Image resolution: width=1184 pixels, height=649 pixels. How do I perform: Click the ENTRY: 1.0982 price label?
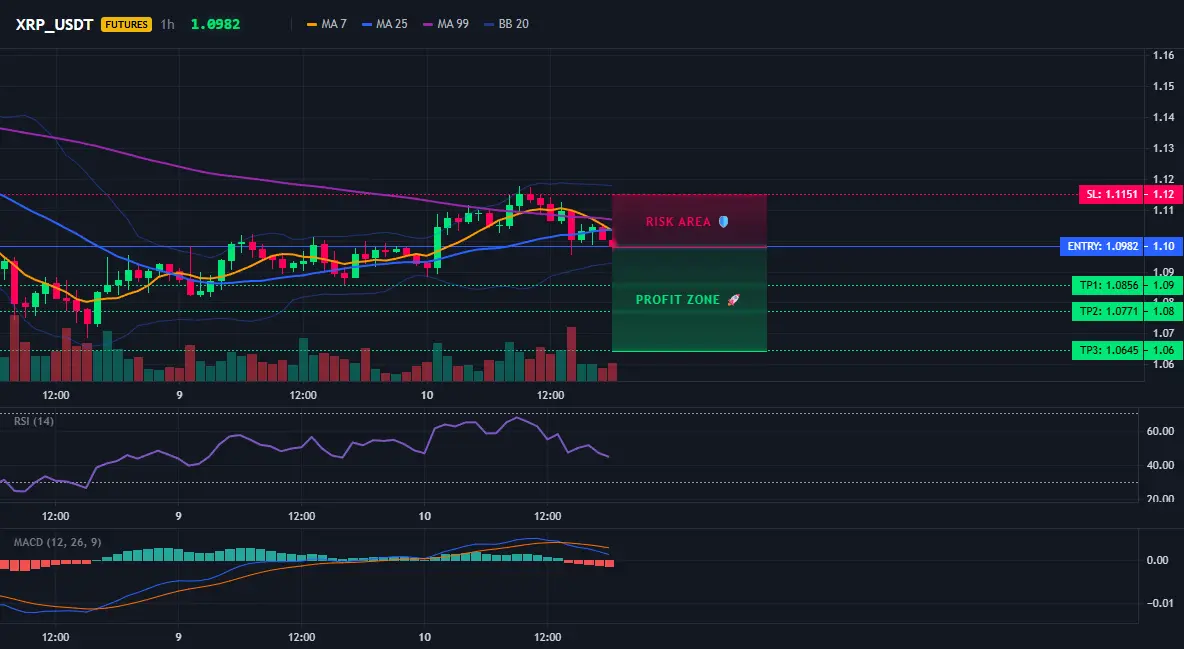pos(1102,246)
